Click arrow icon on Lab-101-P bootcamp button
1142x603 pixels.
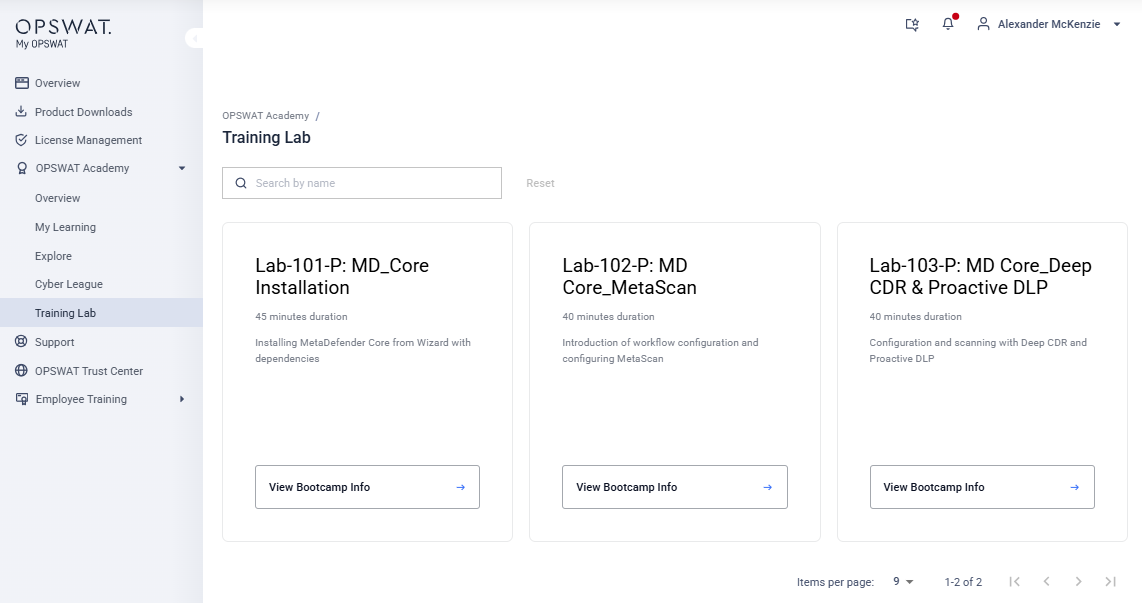(460, 487)
